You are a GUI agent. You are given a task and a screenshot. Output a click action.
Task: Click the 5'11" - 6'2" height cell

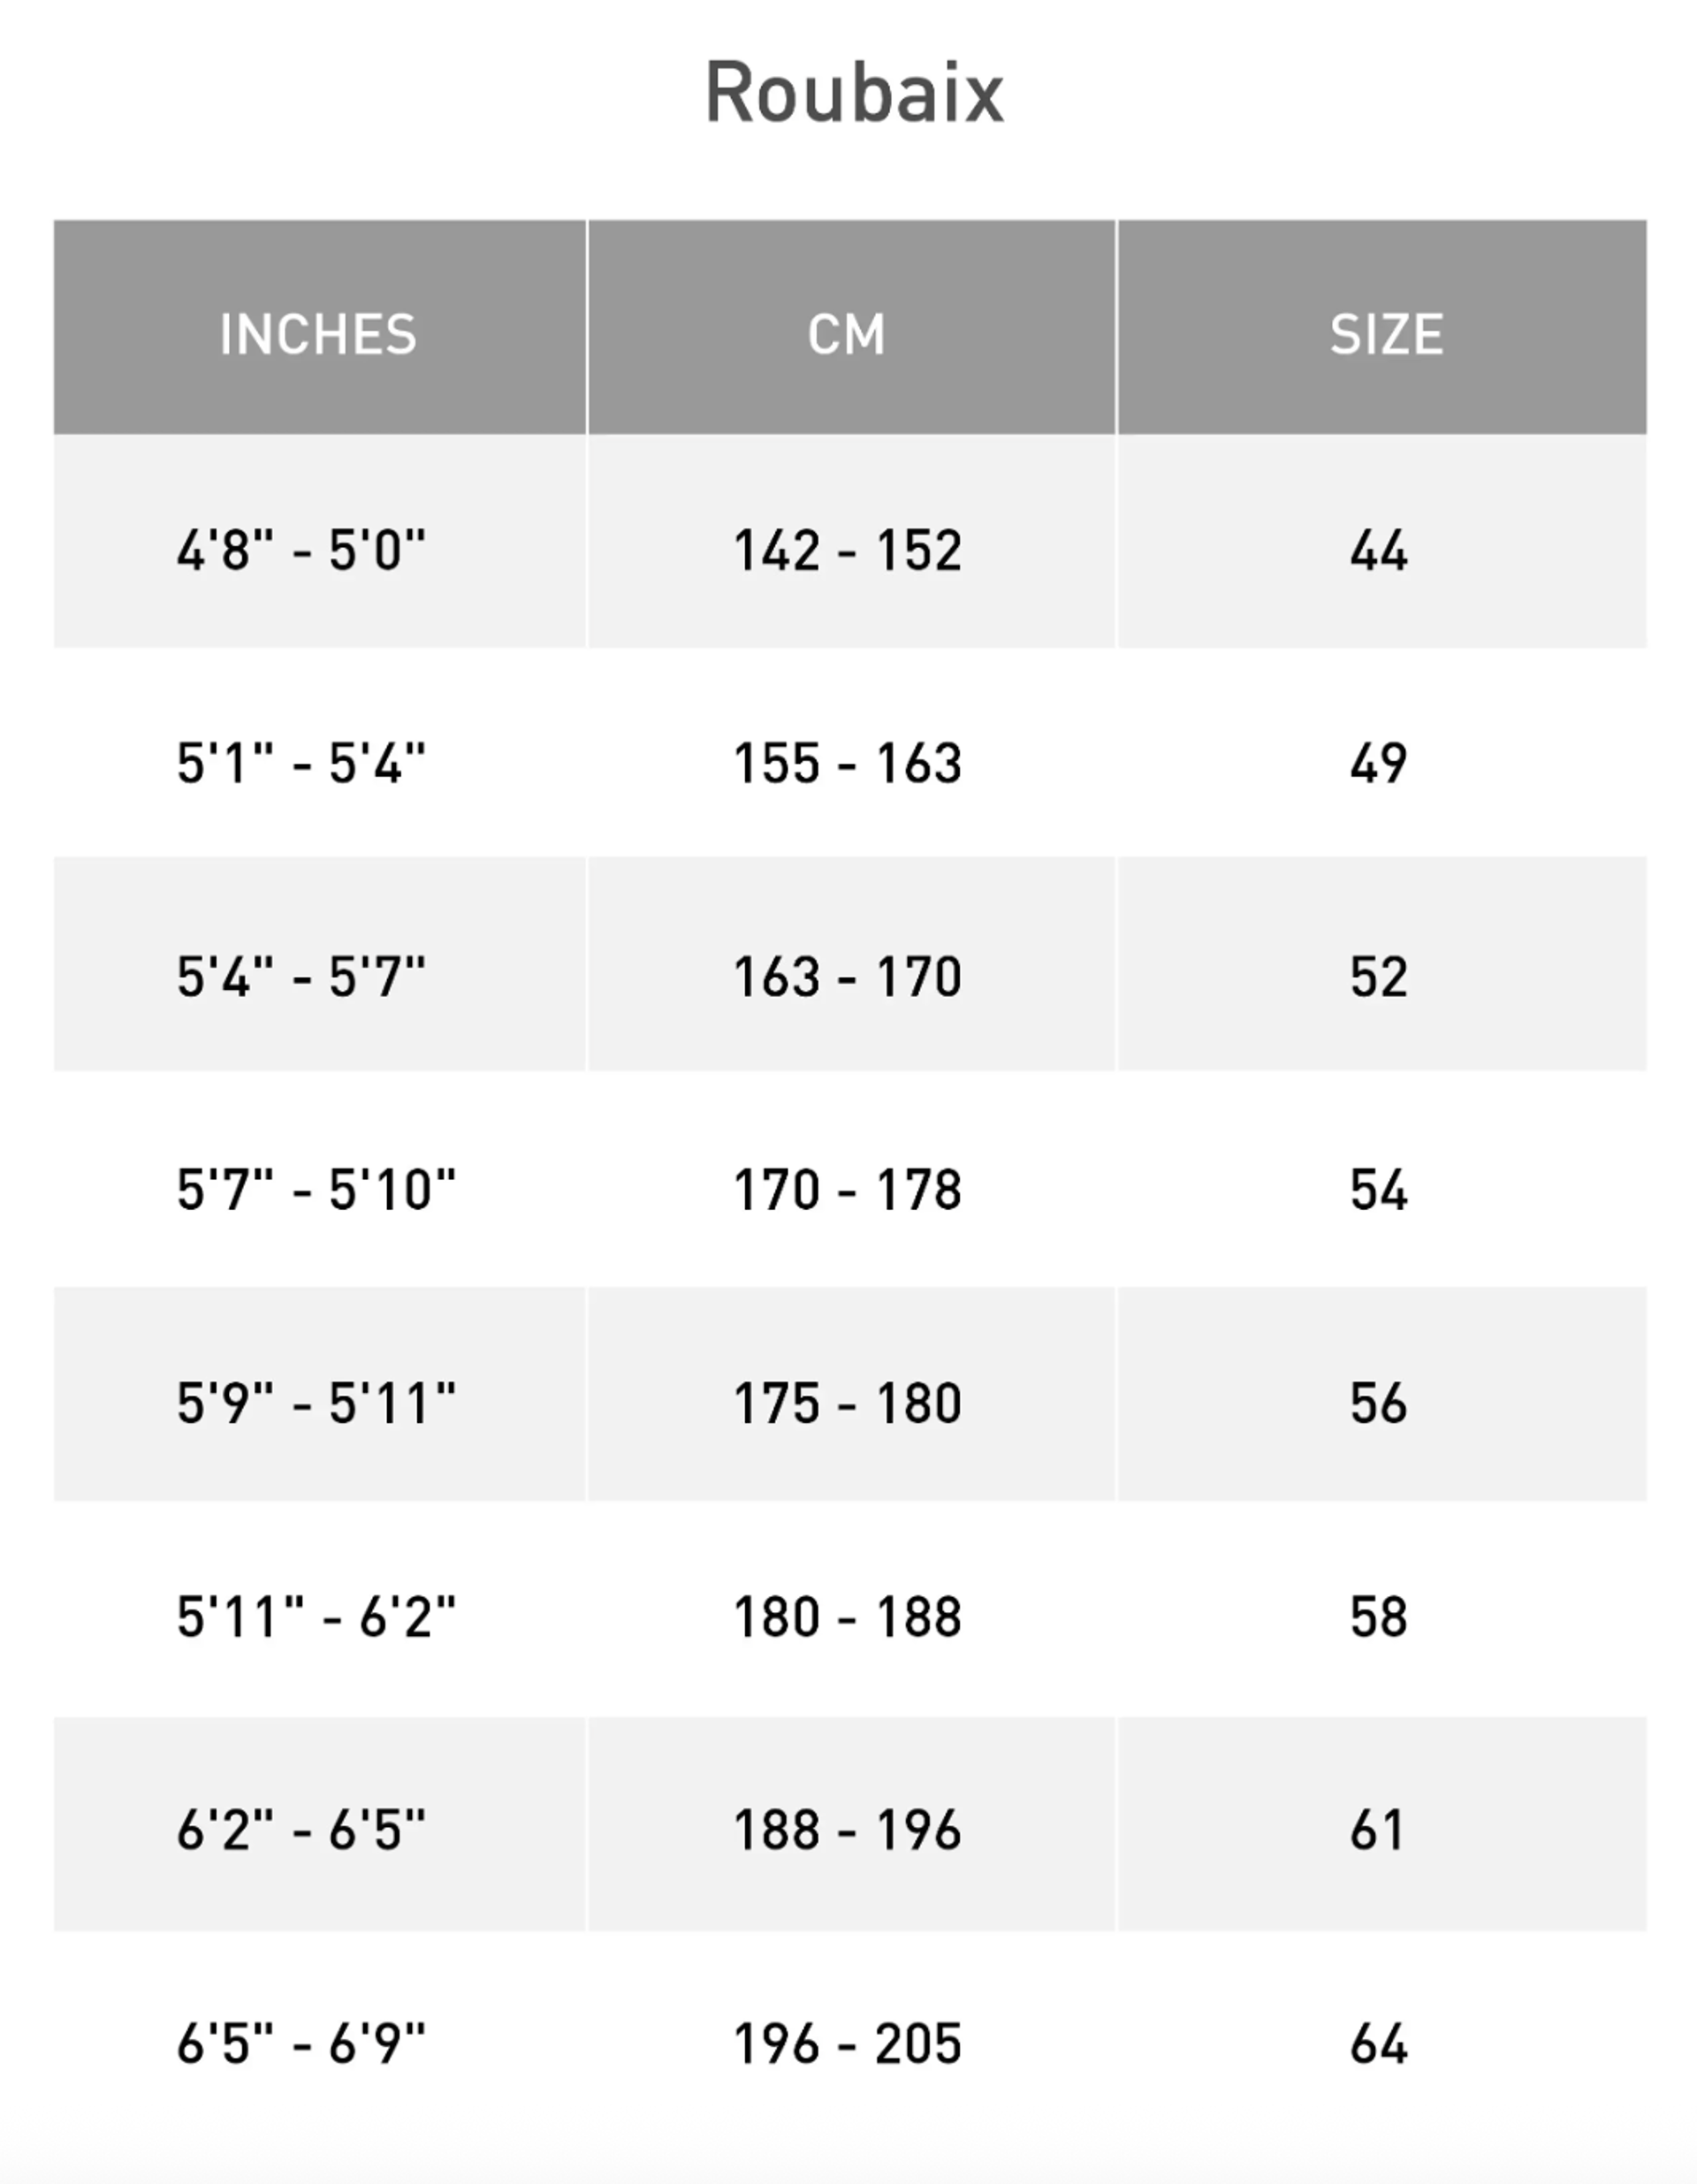point(316,1616)
